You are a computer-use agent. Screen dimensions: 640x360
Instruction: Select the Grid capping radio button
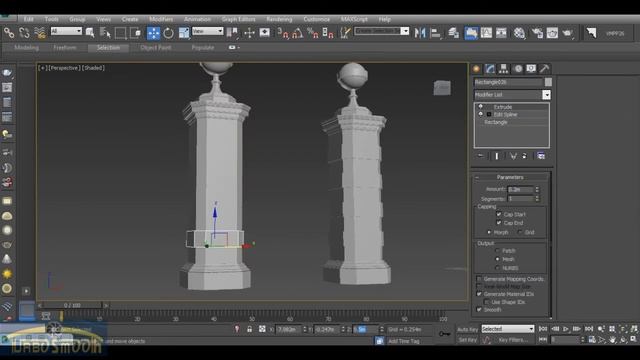(x=520, y=232)
